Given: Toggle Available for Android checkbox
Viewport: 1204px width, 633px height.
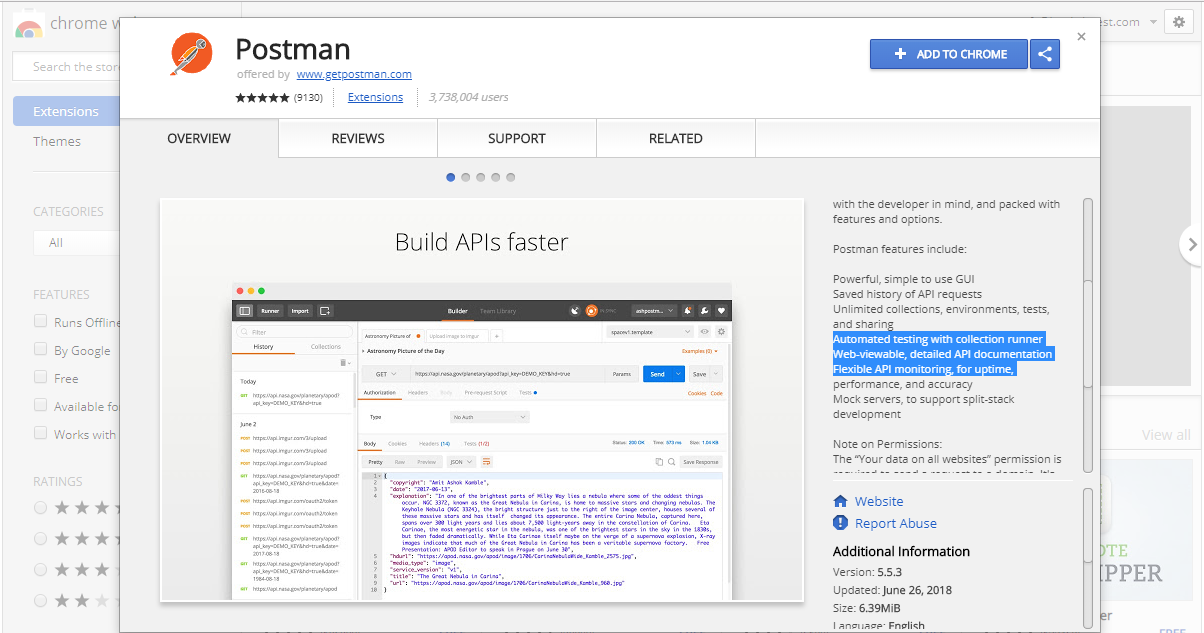Looking at the screenshot, I should click(x=41, y=406).
